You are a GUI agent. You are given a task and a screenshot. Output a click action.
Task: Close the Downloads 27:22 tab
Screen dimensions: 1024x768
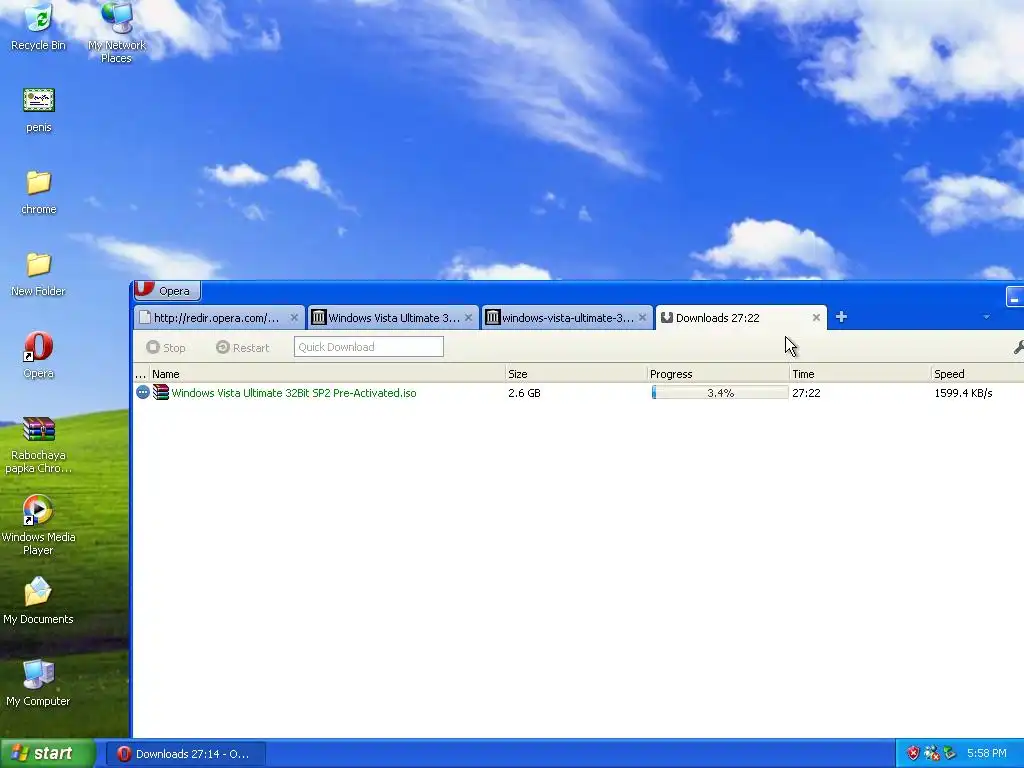816,318
